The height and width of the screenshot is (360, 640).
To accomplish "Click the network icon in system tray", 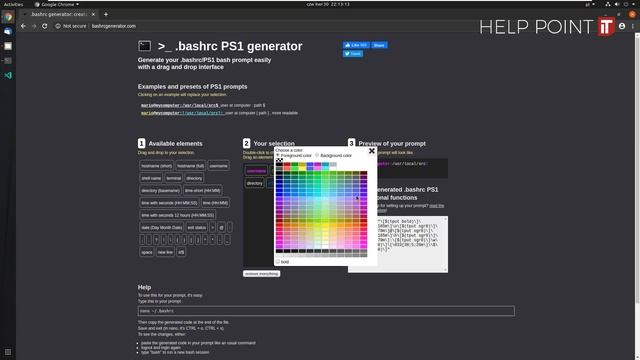I will (x=607, y=4).
